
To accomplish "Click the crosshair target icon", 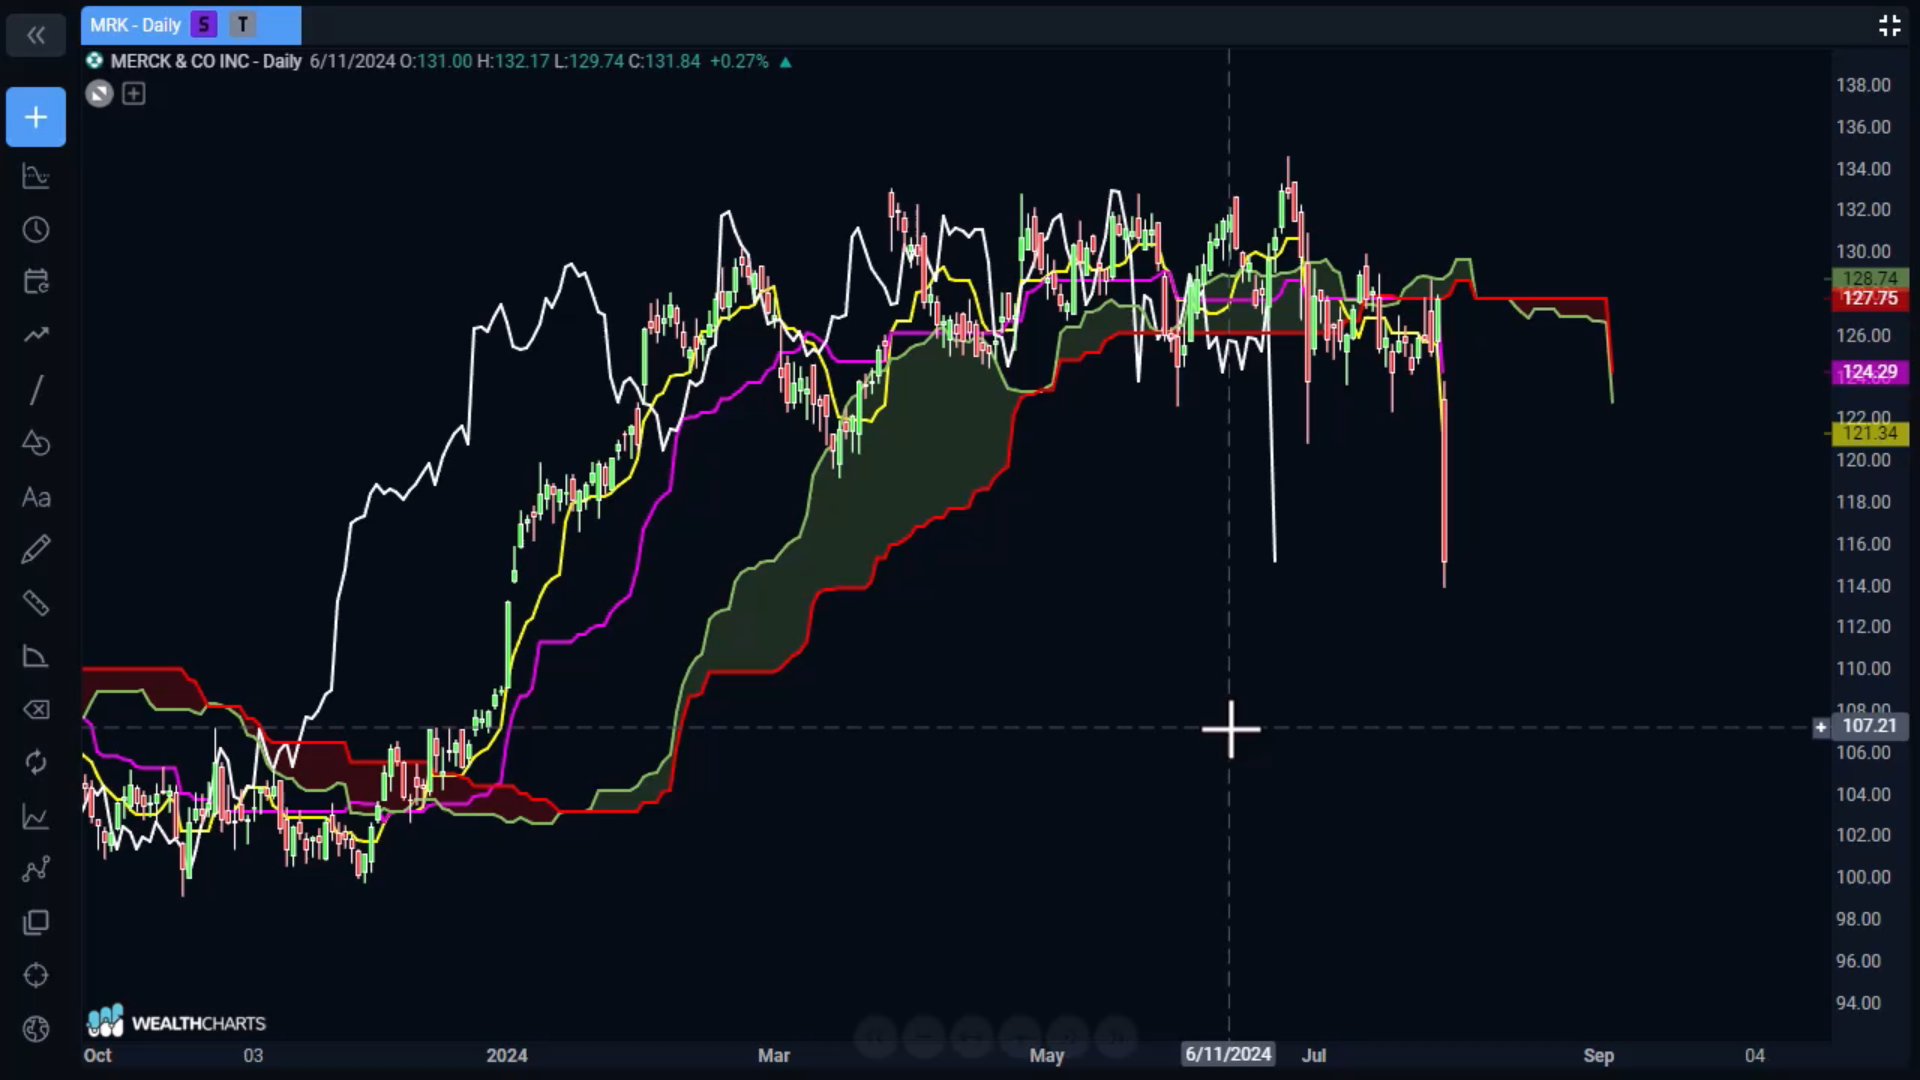I will coord(36,975).
